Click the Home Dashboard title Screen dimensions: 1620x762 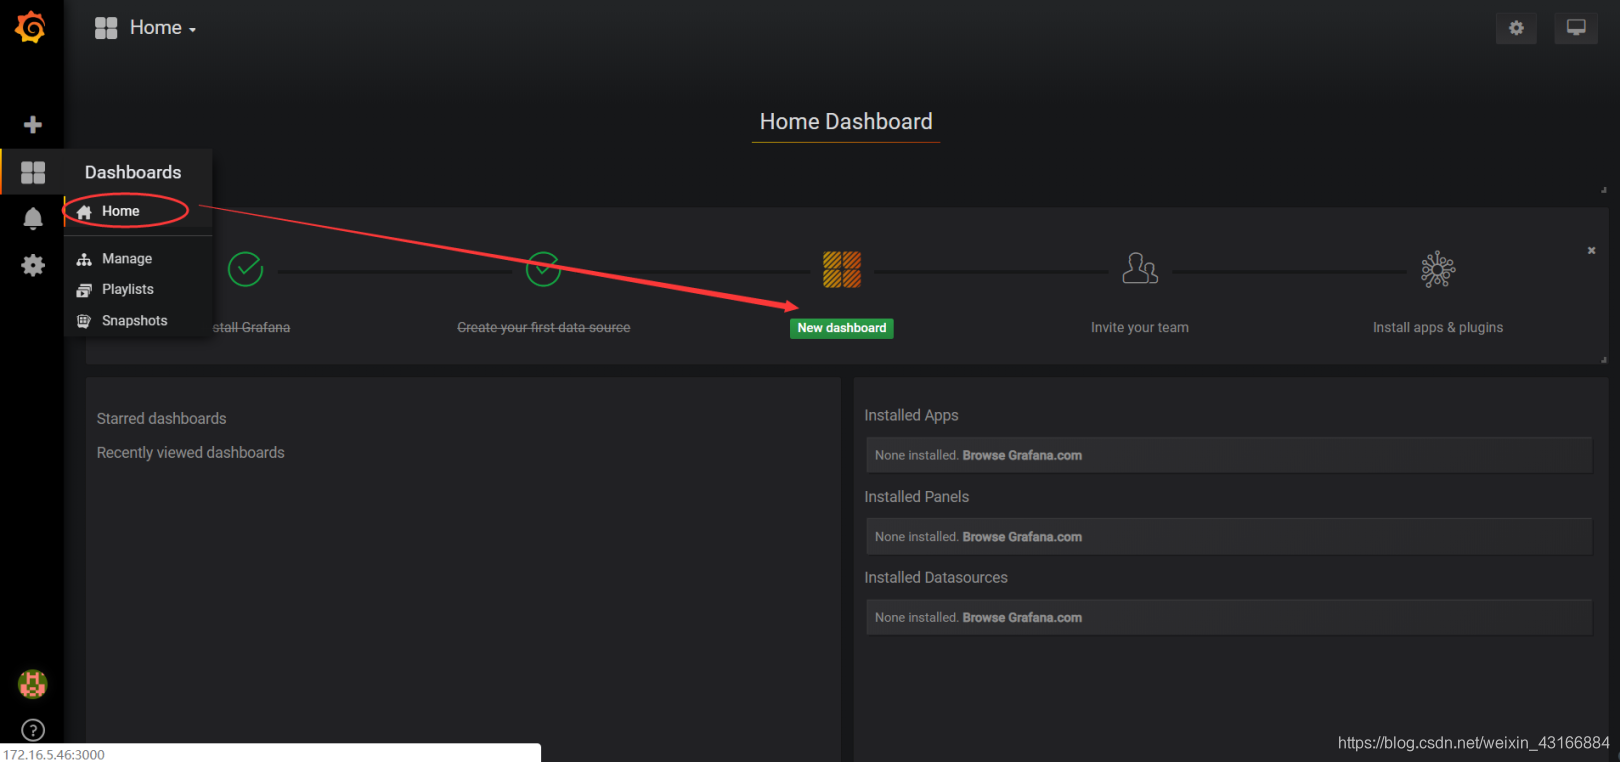click(846, 121)
